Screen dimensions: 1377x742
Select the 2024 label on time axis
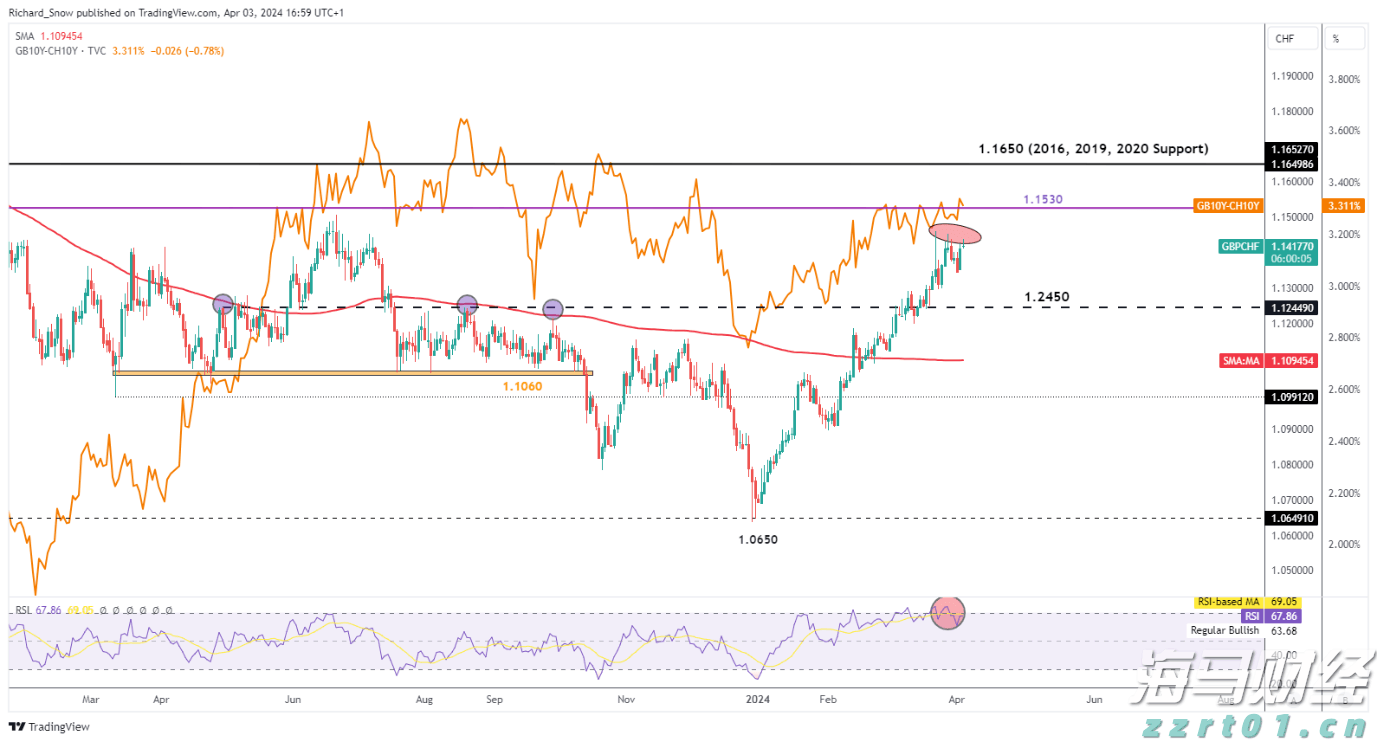[757, 700]
